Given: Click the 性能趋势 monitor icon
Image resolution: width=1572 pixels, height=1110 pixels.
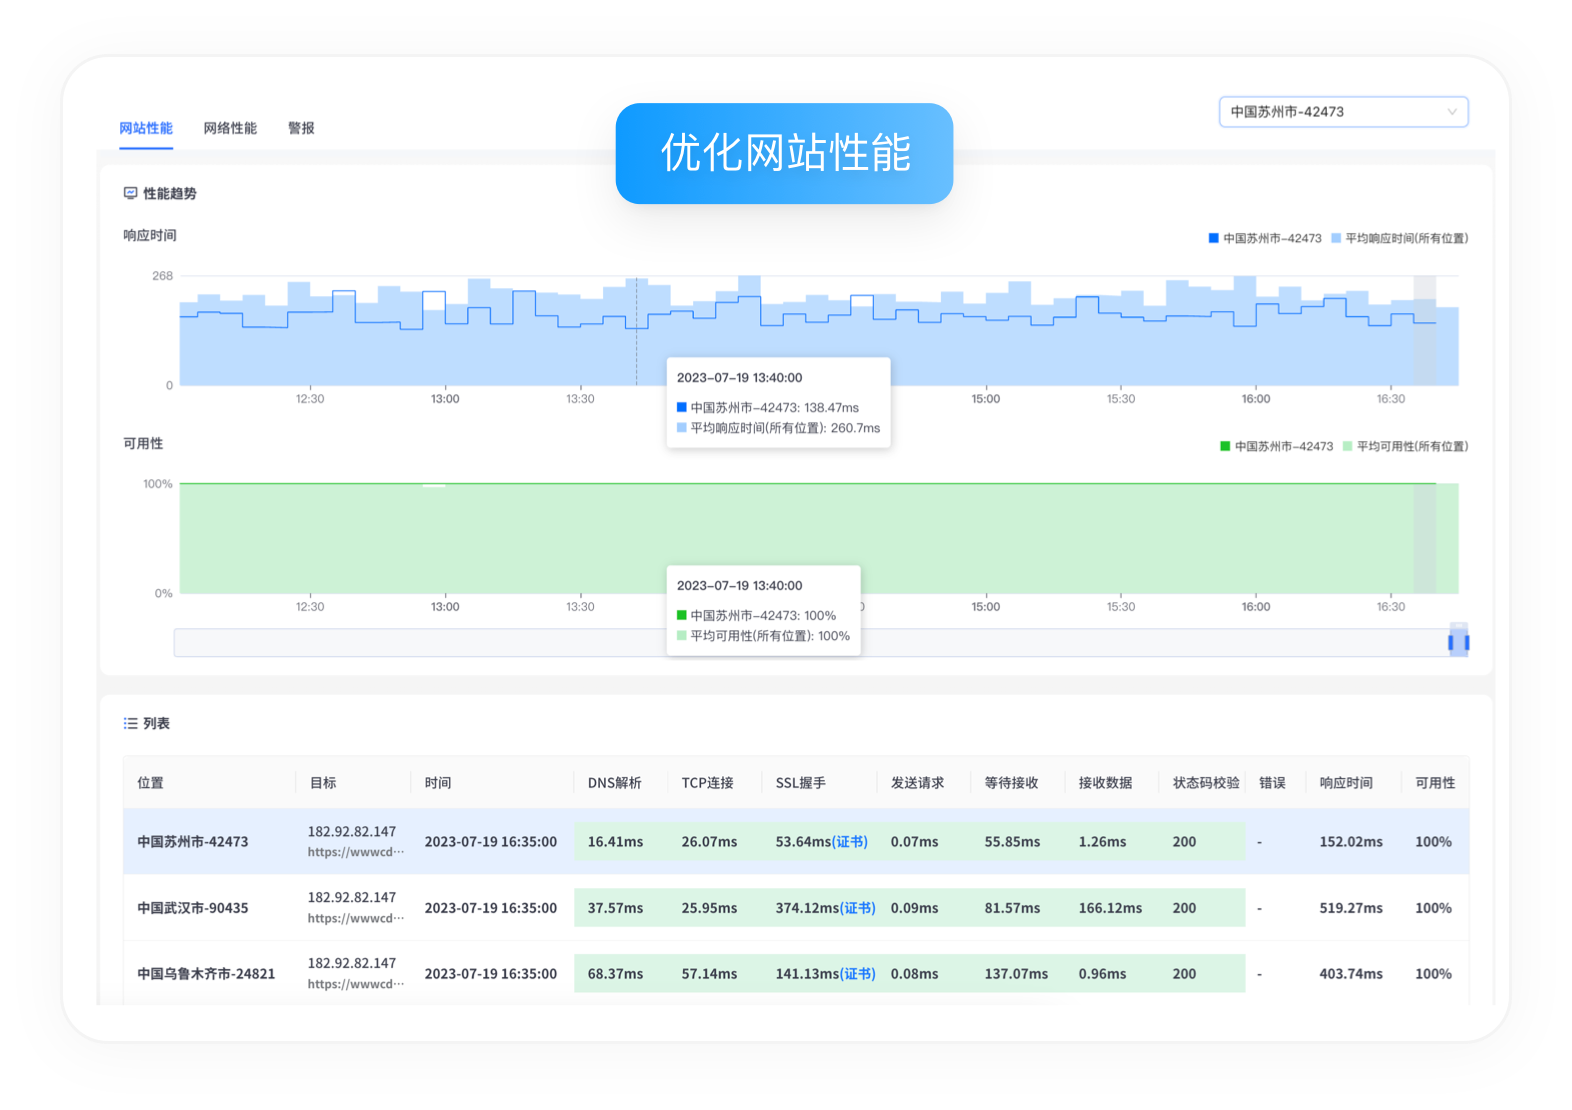Looking at the screenshot, I should pos(130,193).
